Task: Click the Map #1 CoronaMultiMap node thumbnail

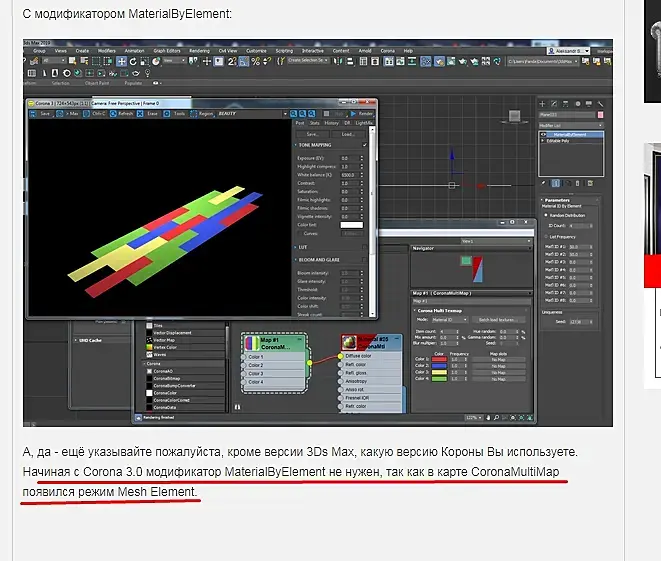Action: (x=252, y=343)
